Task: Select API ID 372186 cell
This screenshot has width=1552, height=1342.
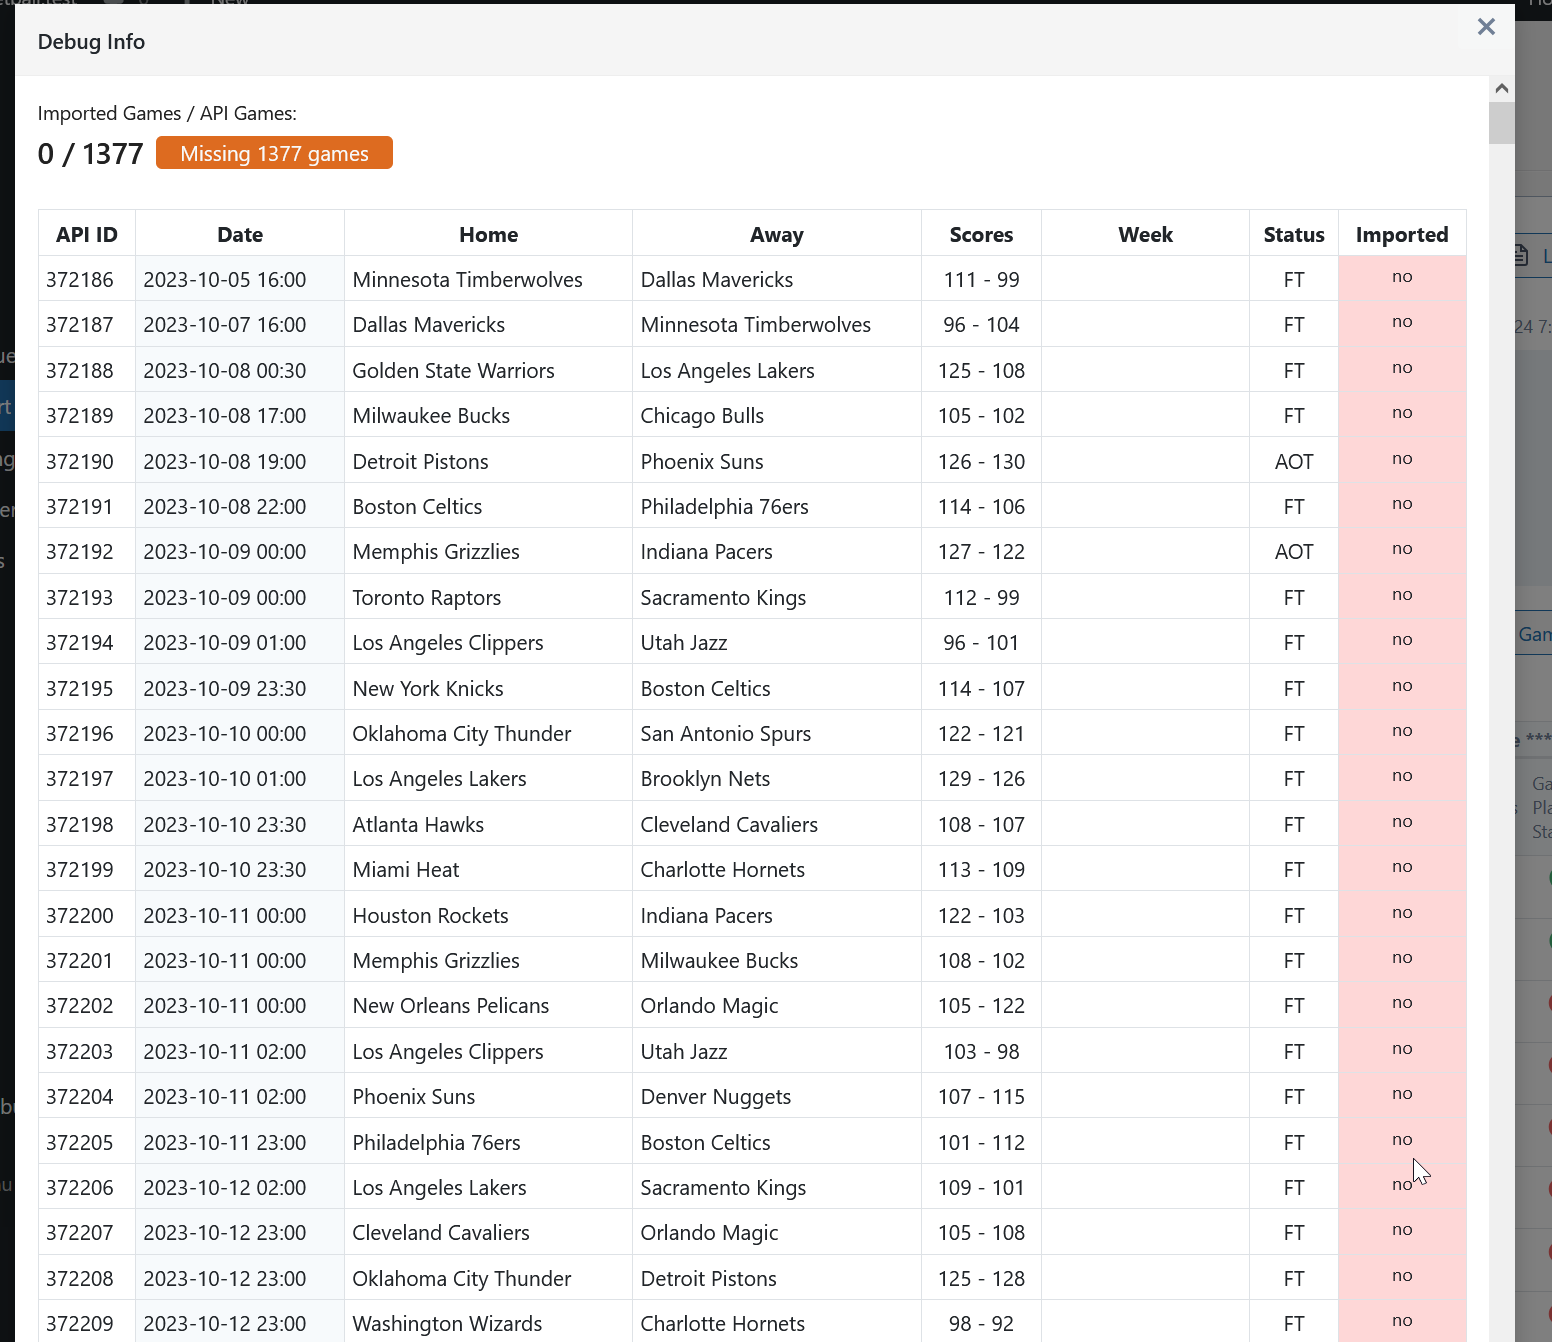Action: 87,279
